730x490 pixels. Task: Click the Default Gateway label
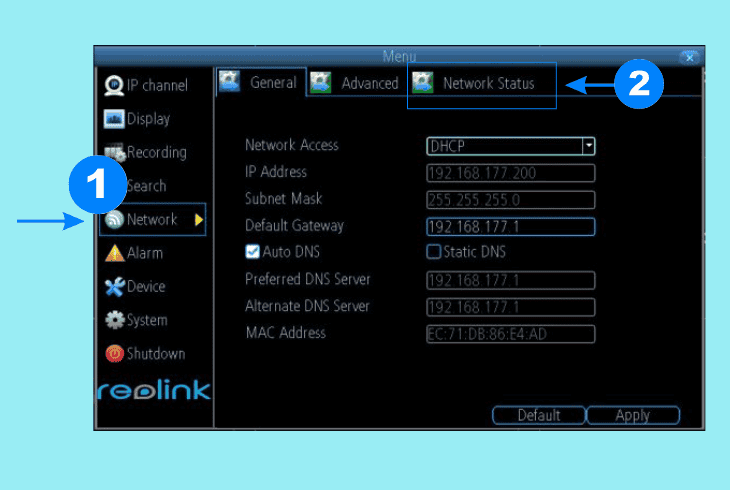click(x=294, y=226)
